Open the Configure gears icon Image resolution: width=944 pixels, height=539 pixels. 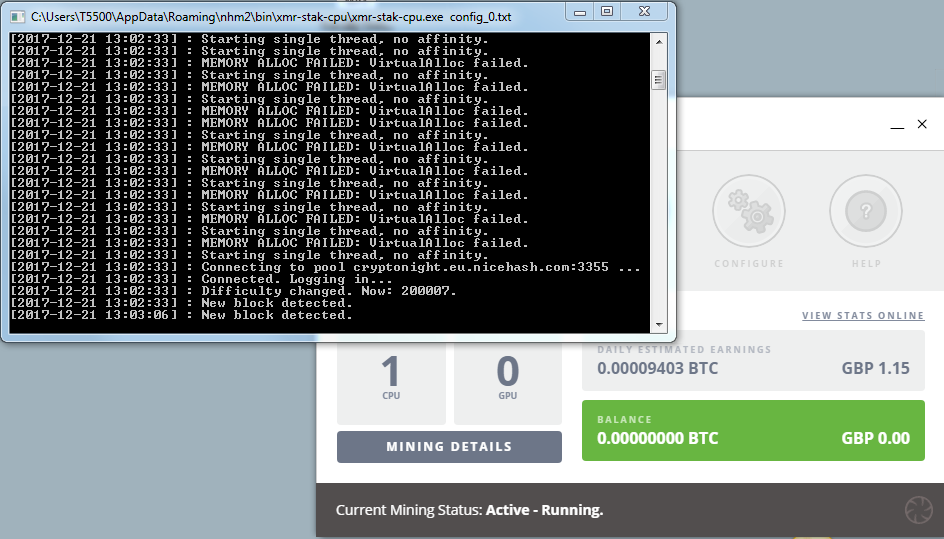point(748,211)
